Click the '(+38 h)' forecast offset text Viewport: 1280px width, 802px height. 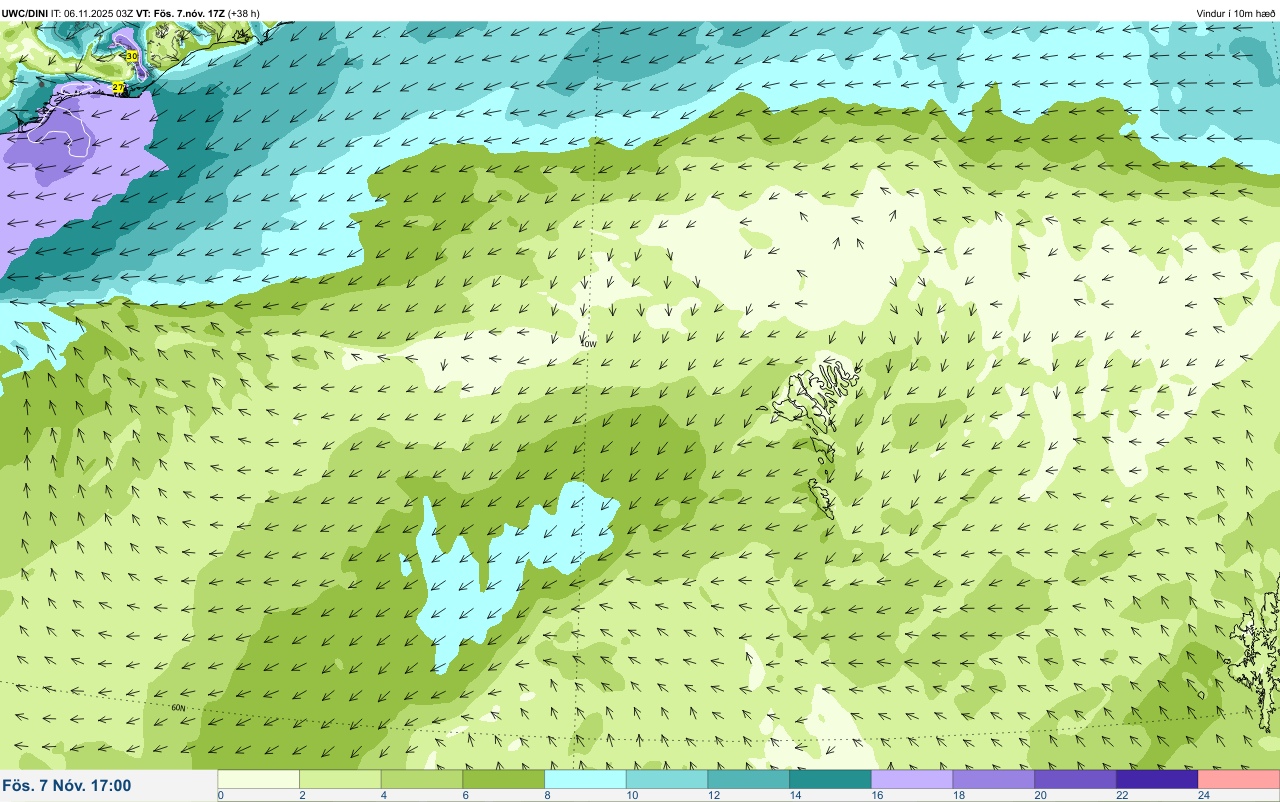click(244, 13)
